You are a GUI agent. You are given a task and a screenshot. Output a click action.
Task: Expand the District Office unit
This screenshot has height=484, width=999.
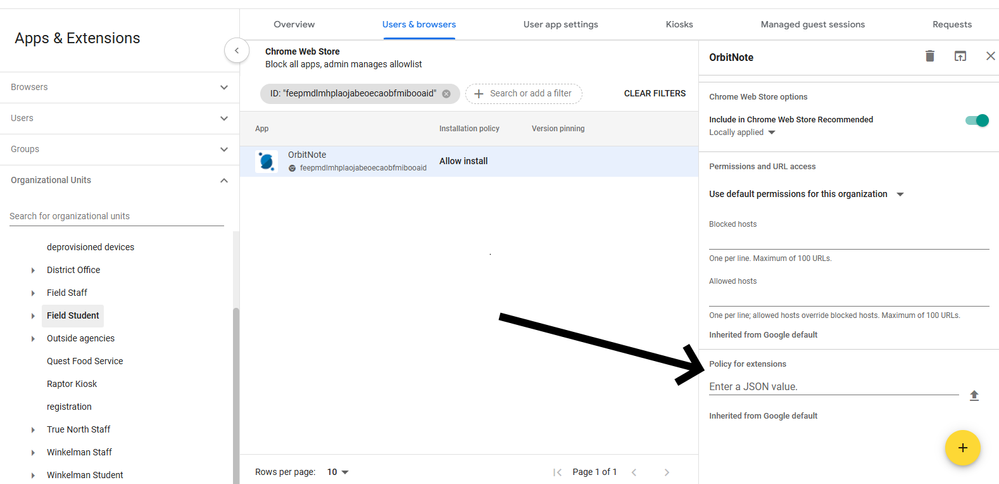[33, 270]
